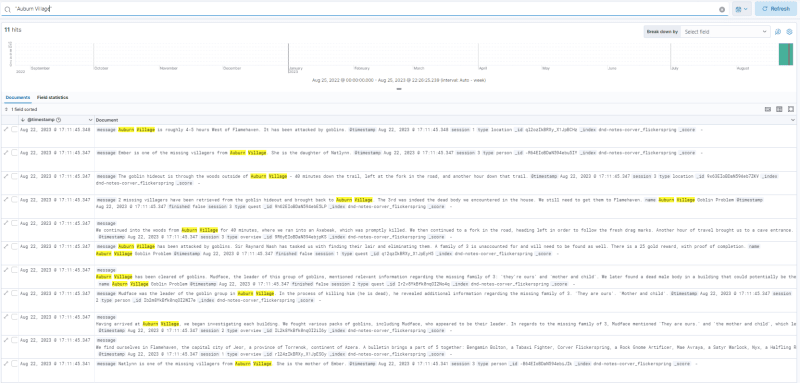800x383 pixels.
Task: Expand the 'Auburn Village is roughly 4-5 hours' document
Action: tap(6, 130)
